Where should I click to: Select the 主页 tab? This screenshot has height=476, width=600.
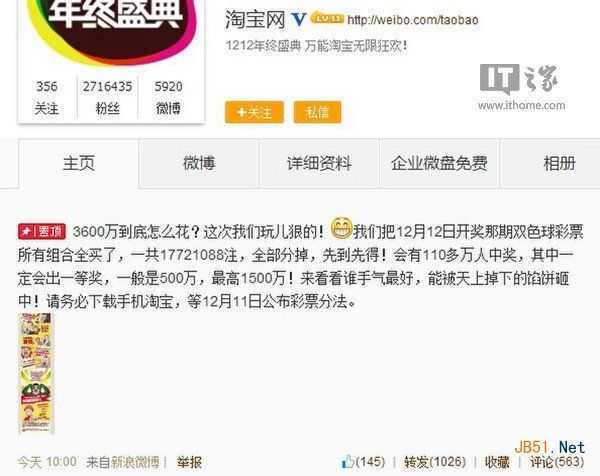tap(79, 163)
